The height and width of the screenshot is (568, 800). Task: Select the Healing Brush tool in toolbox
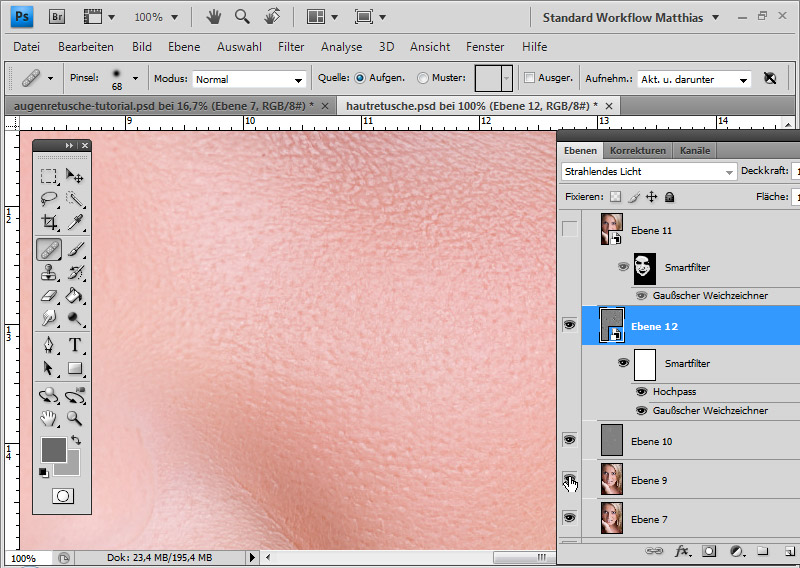pyautogui.click(x=49, y=250)
